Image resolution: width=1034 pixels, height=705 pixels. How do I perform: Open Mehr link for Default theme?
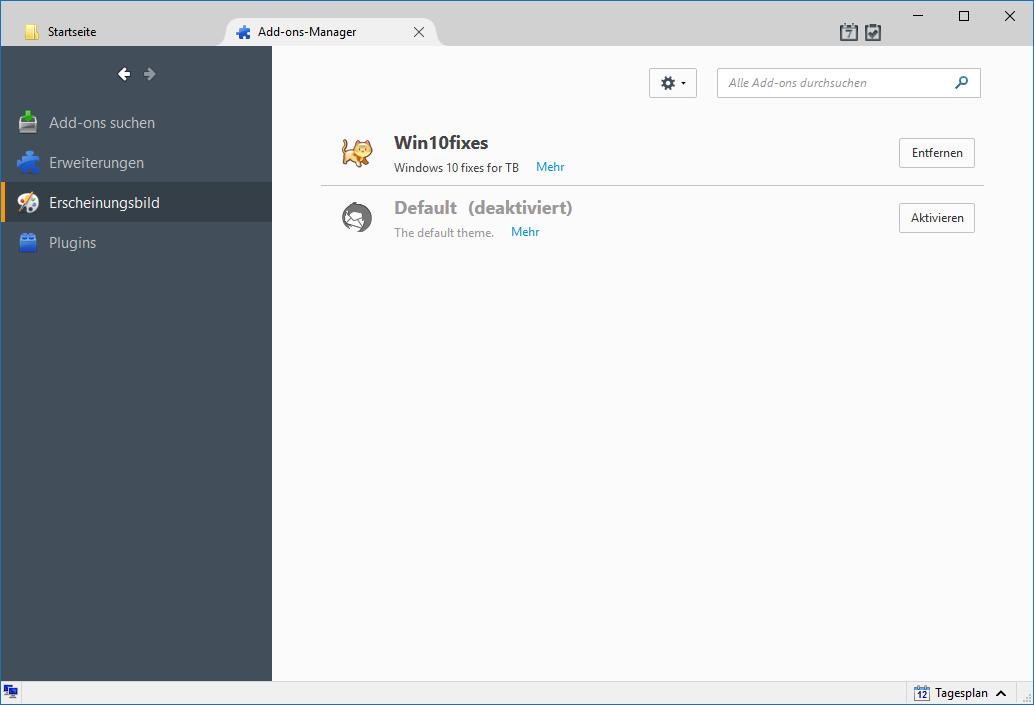(525, 231)
